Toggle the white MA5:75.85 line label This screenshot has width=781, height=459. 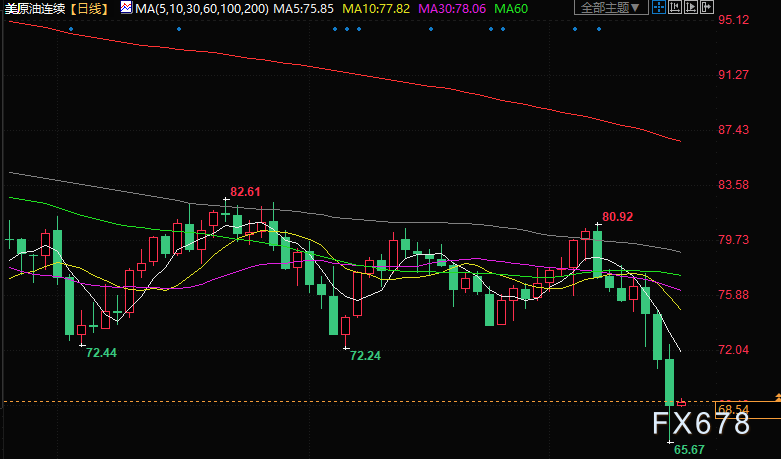pyautogui.click(x=305, y=8)
